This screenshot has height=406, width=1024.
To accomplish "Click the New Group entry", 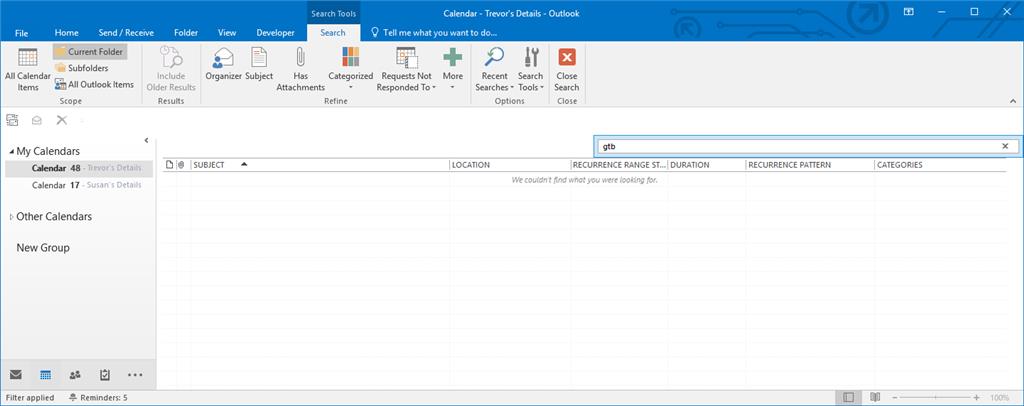I will (43, 248).
